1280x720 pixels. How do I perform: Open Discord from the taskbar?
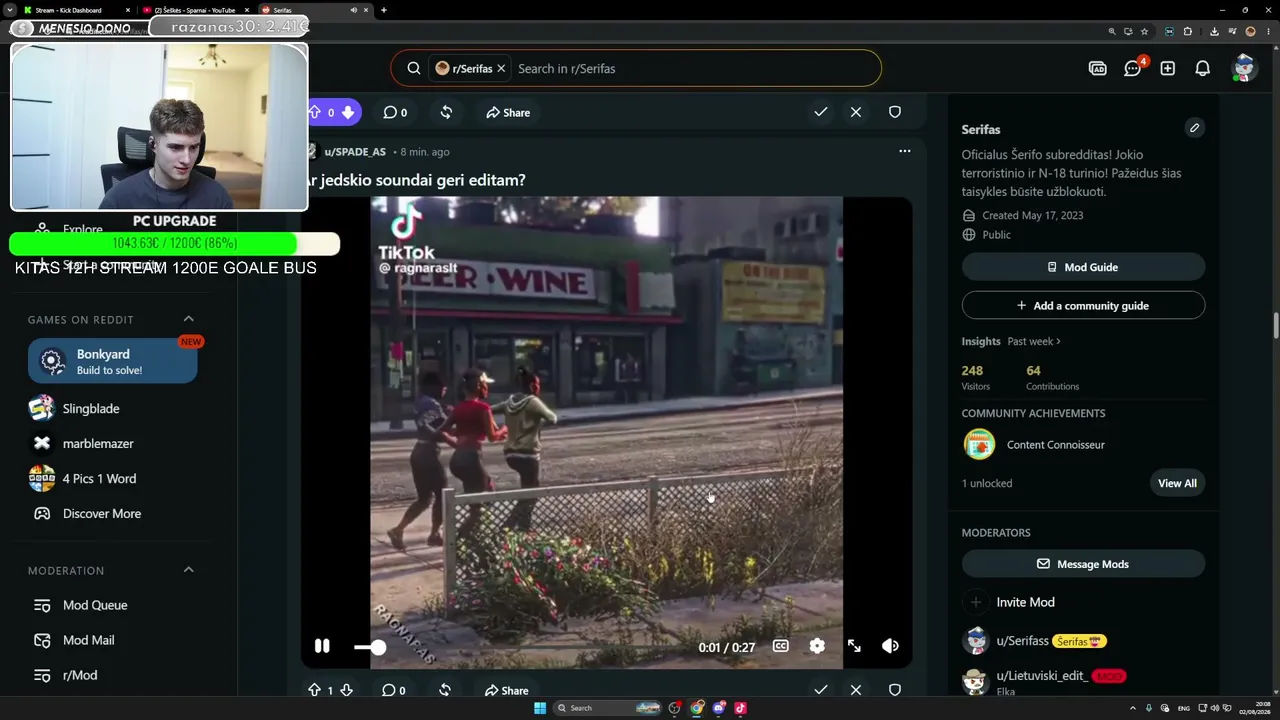pyautogui.click(x=719, y=708)
